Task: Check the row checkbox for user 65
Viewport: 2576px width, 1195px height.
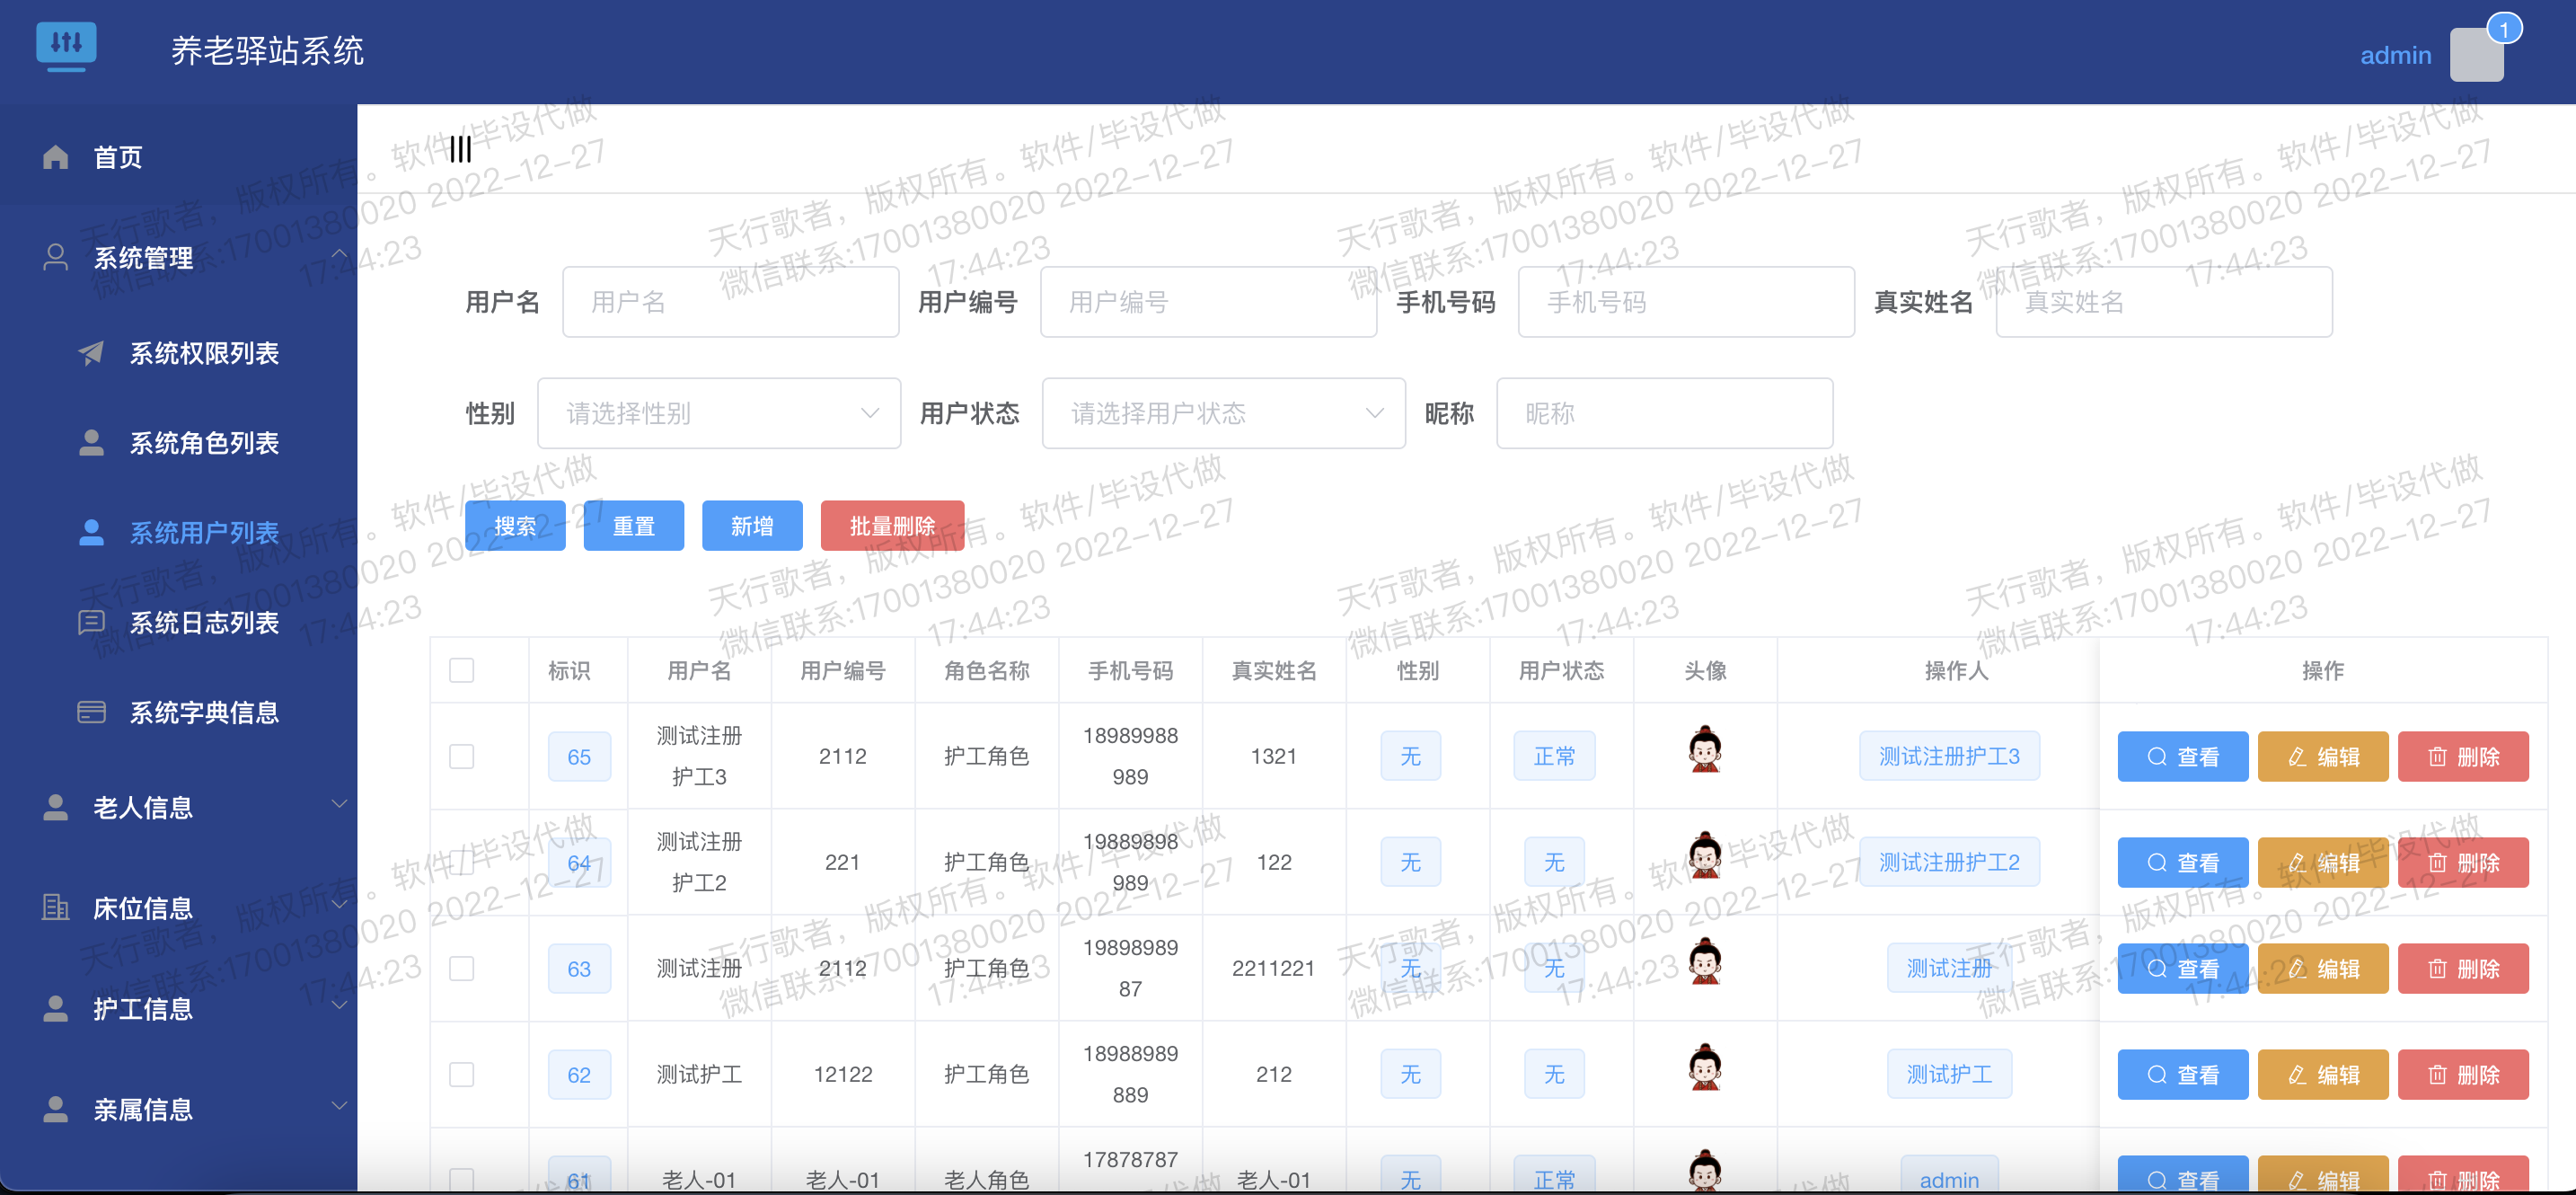Action: 461,756
